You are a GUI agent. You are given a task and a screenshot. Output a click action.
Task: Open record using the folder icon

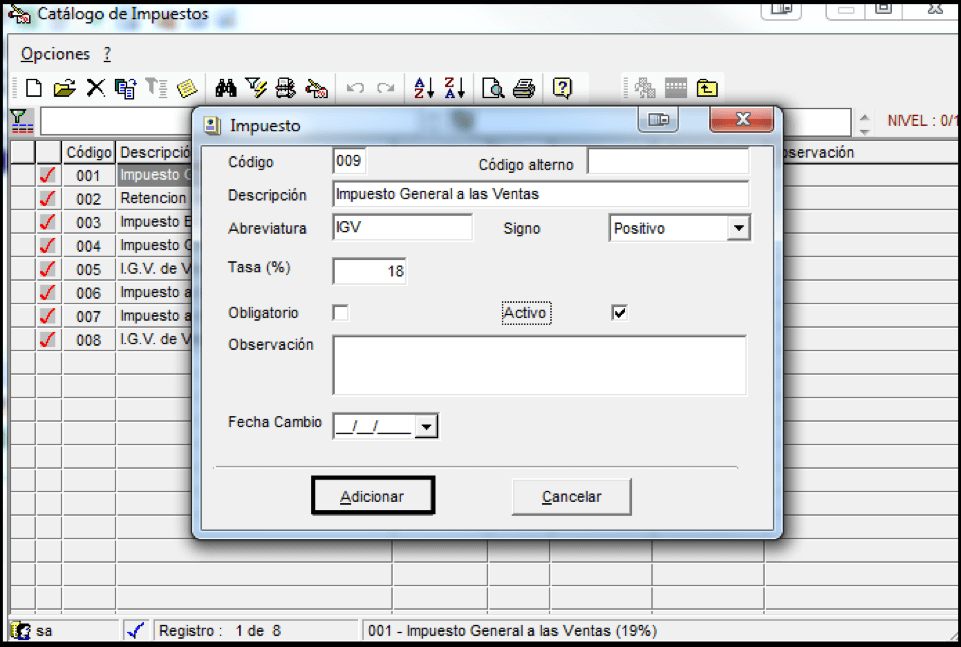click(64, 88)
